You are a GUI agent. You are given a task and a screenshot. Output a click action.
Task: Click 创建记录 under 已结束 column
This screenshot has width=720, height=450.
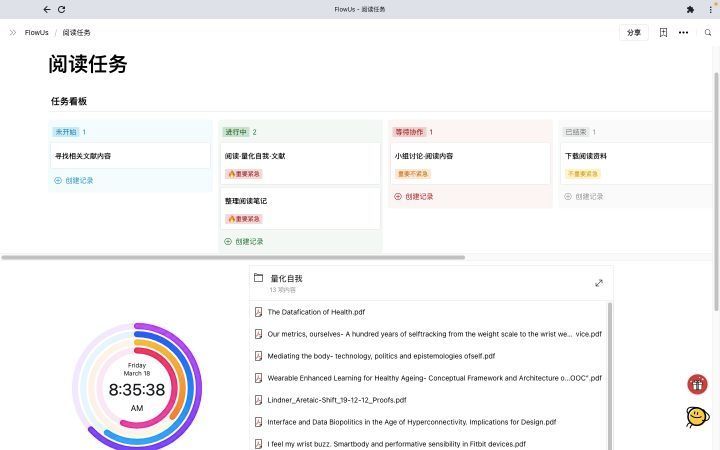pyautogui.click(x=584, y=197)
